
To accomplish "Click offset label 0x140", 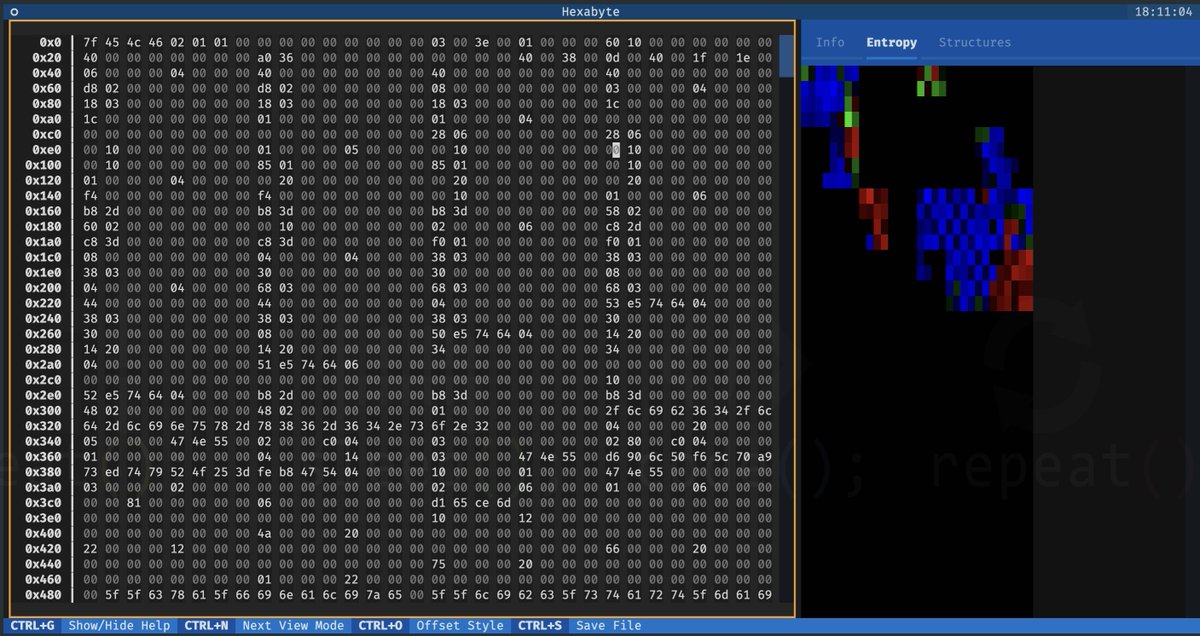I will point(43,196).
